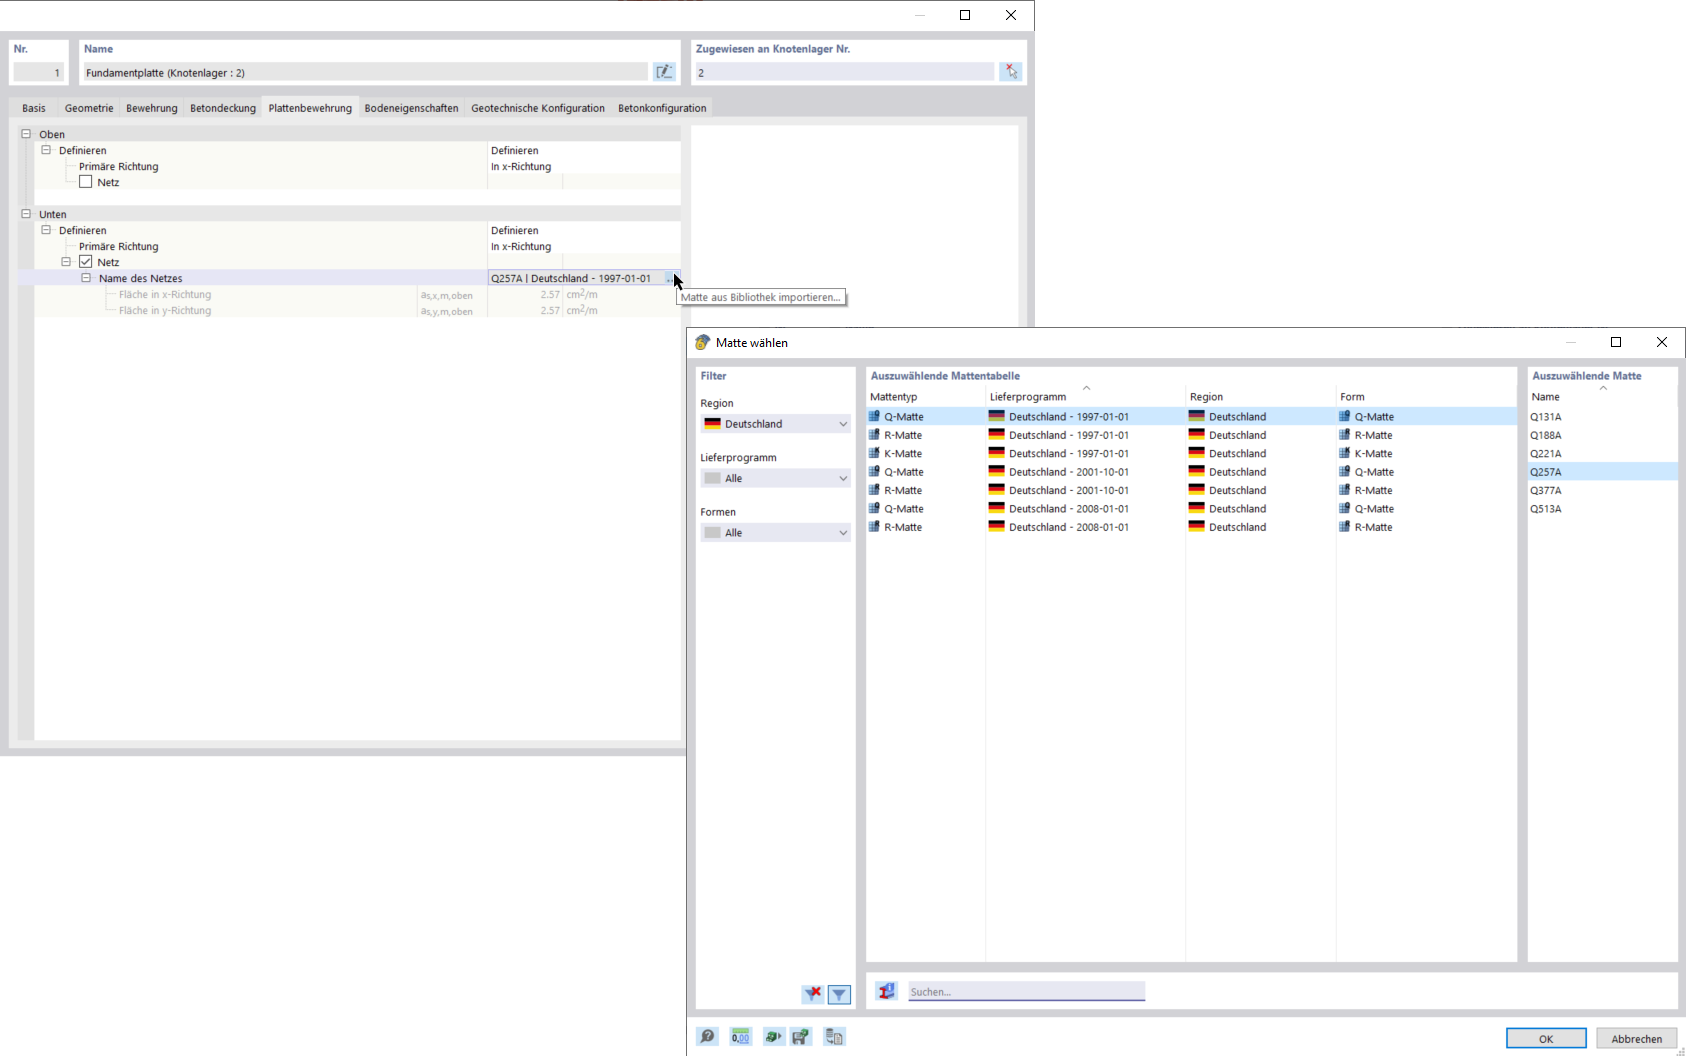Select R-Matte row with Deutschland - 2001-10-01

point(1191,490)
